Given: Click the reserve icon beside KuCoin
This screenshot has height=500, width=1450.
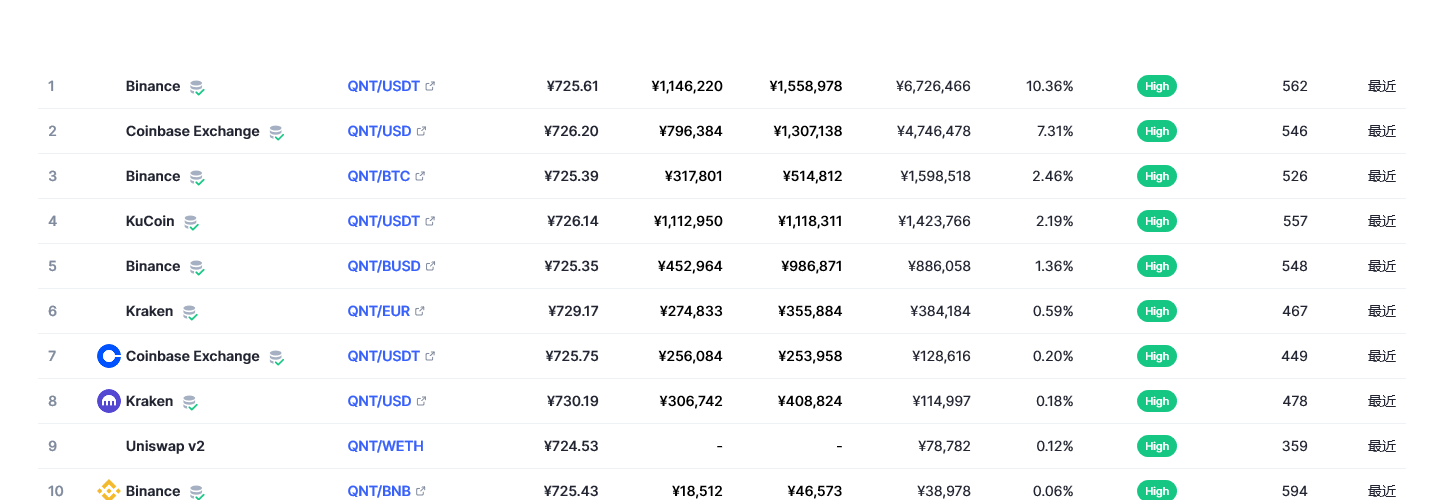Looking at the screenshot, I should [192, 222].
